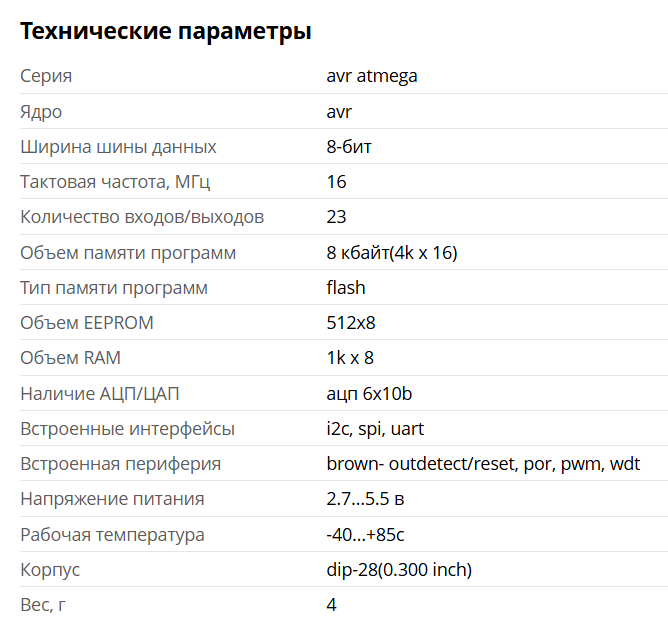
Task: Click the "Серия" row label
Action: coord(46,76)
